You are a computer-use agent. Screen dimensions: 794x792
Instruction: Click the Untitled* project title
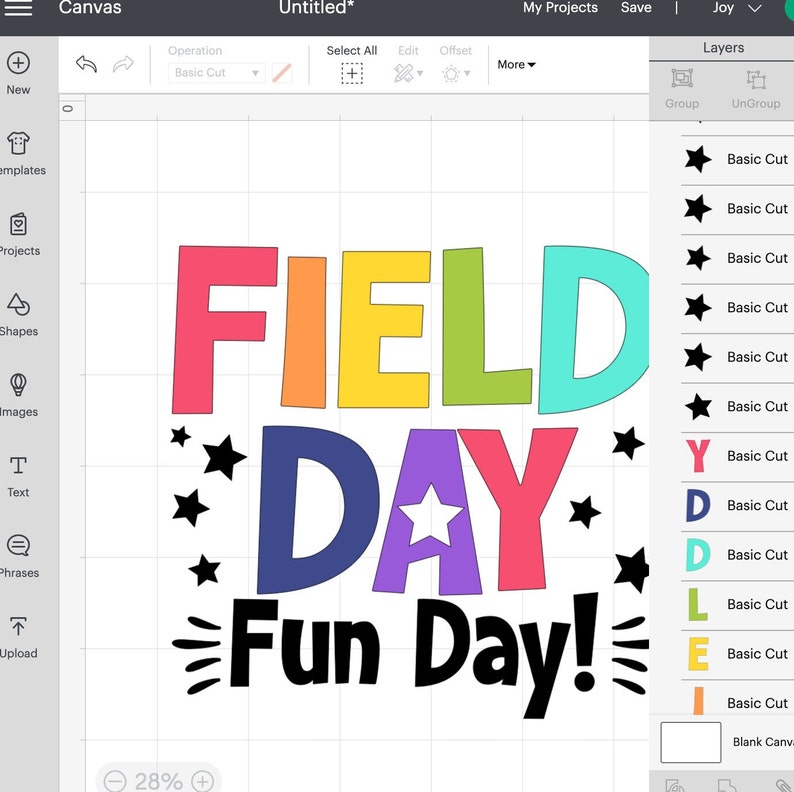[316, 8]
